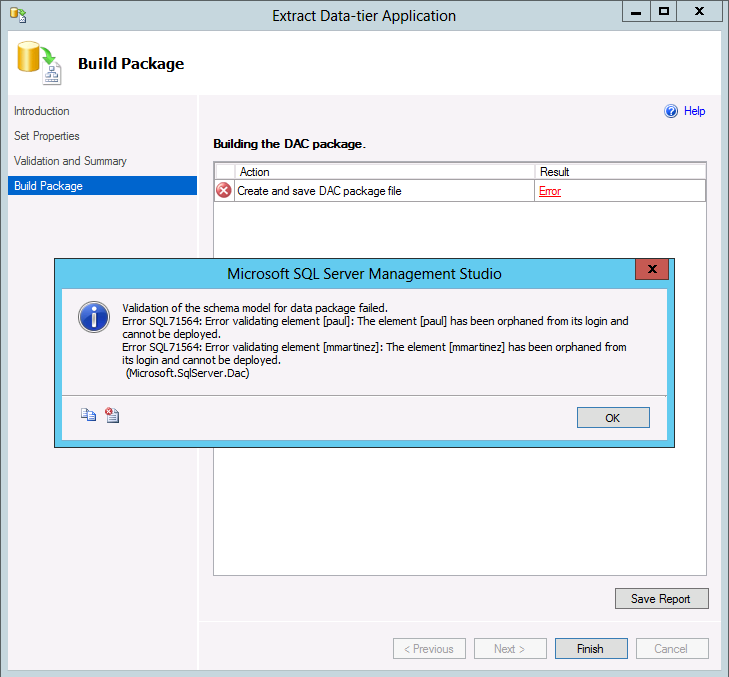Open the red Error result link
Viewport: 729px width, 677px height.
pos(550,191)
